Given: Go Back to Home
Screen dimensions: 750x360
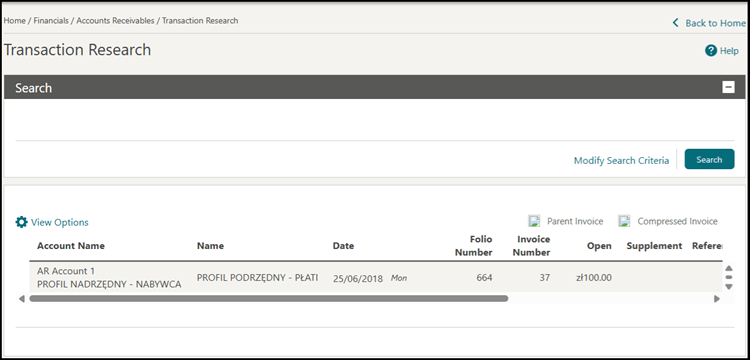Looking at the screenshot, I should click(x=715, y=23).
